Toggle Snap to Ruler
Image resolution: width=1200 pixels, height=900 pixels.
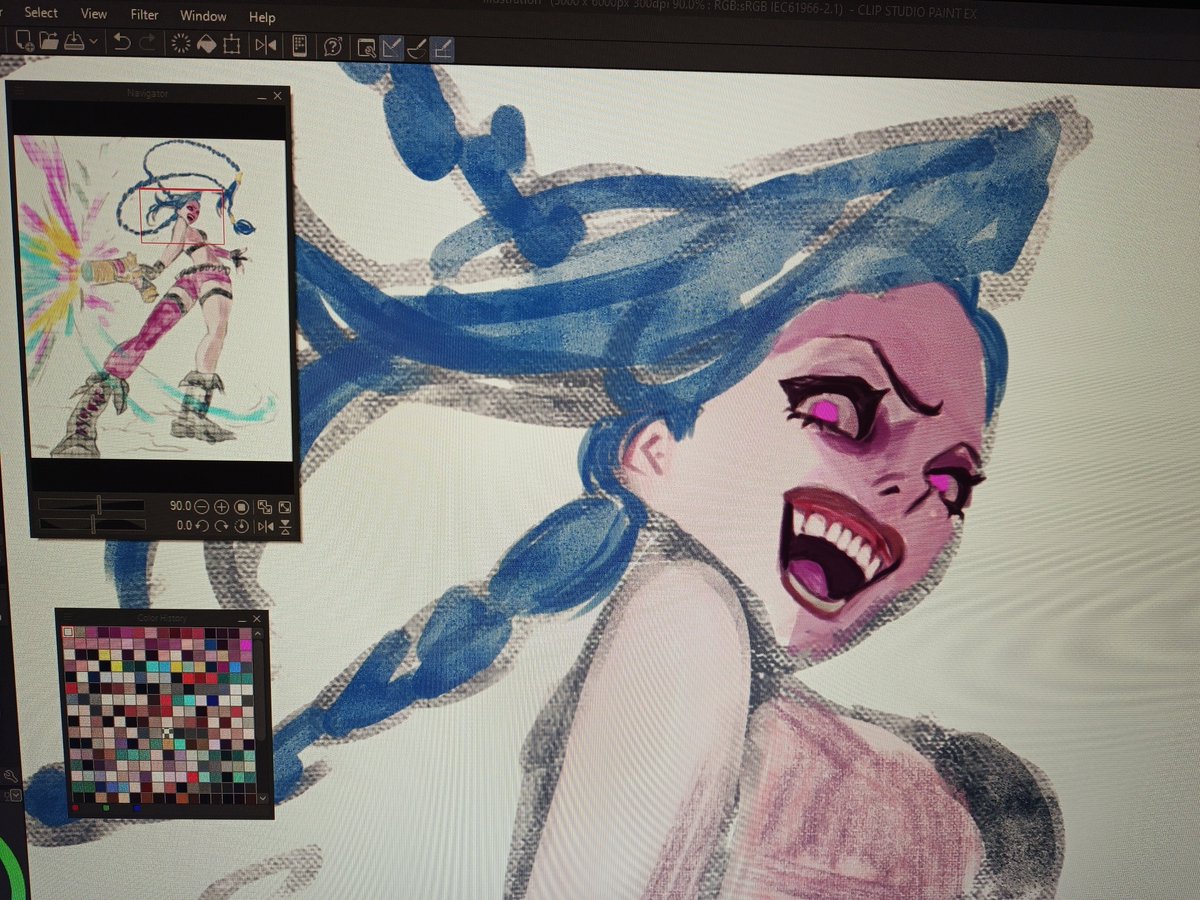point(391,47)
